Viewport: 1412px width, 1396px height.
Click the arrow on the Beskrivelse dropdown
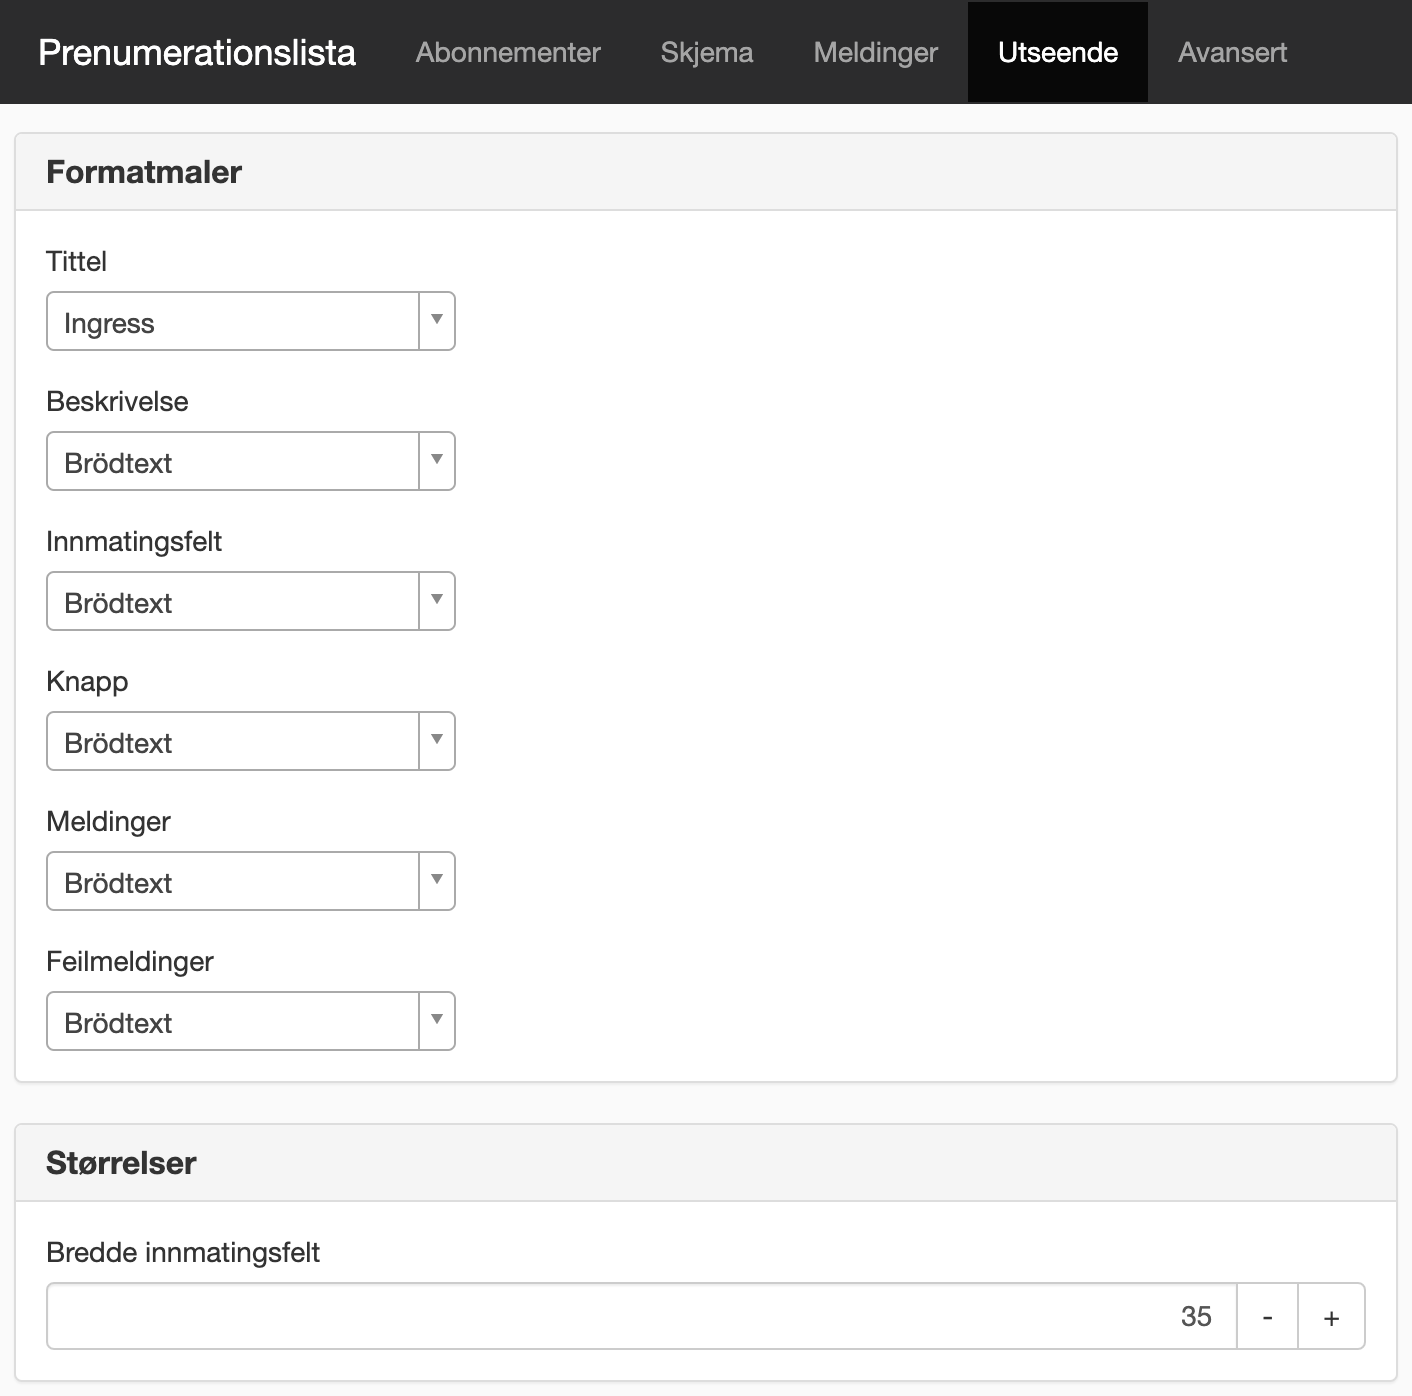click(x=437, y=460)
